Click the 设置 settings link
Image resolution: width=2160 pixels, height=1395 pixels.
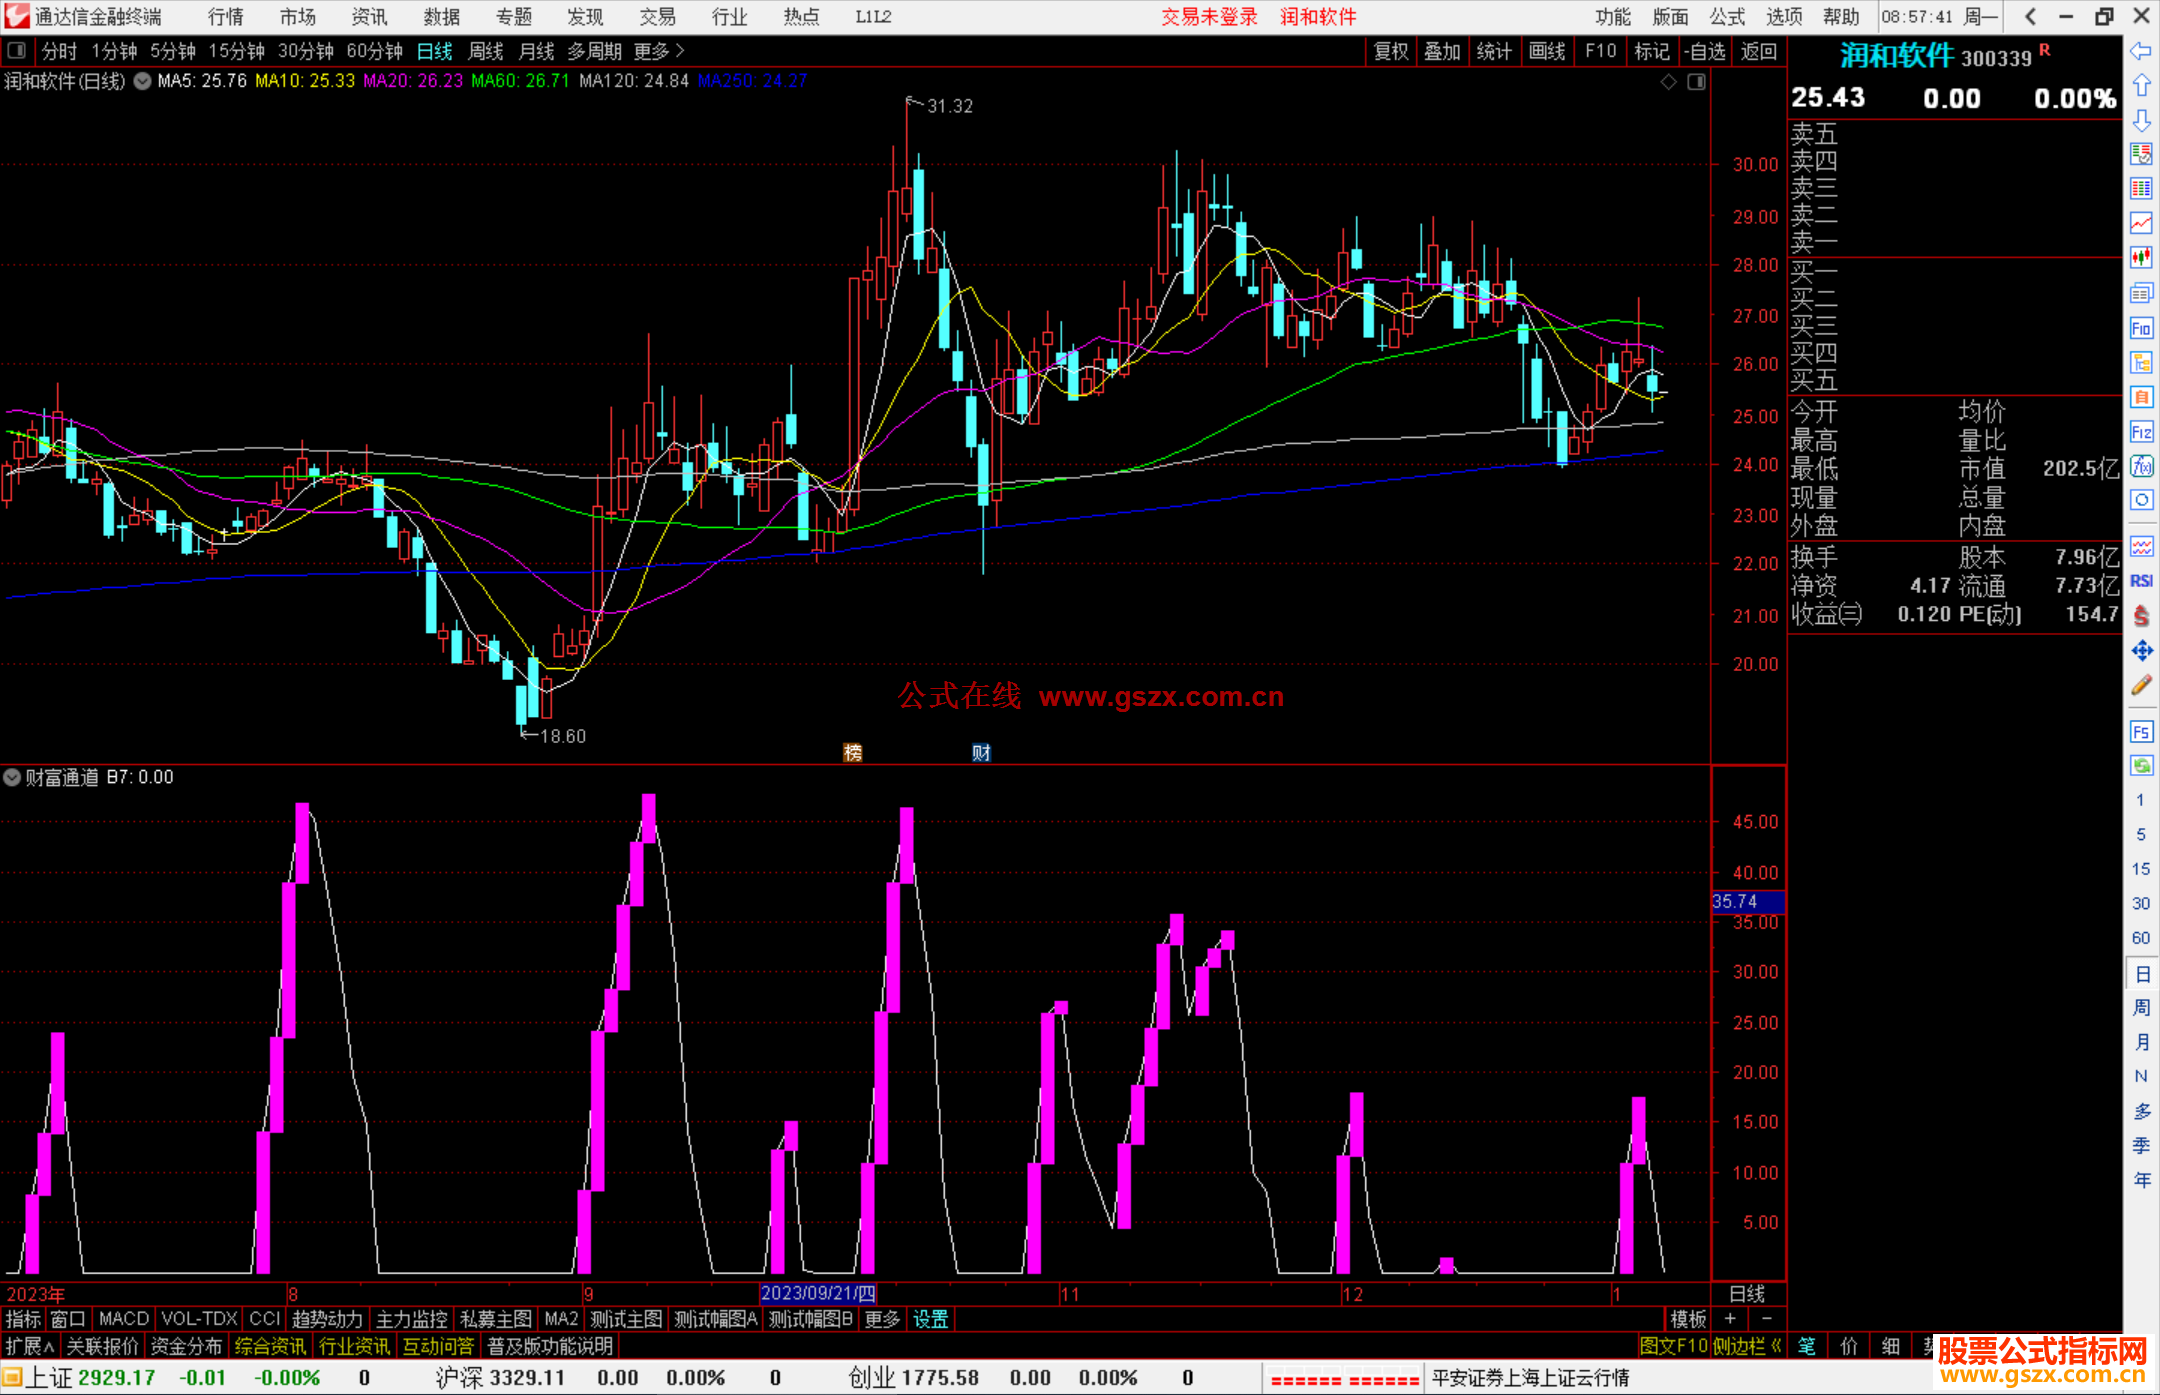[x=930, y=1319]
